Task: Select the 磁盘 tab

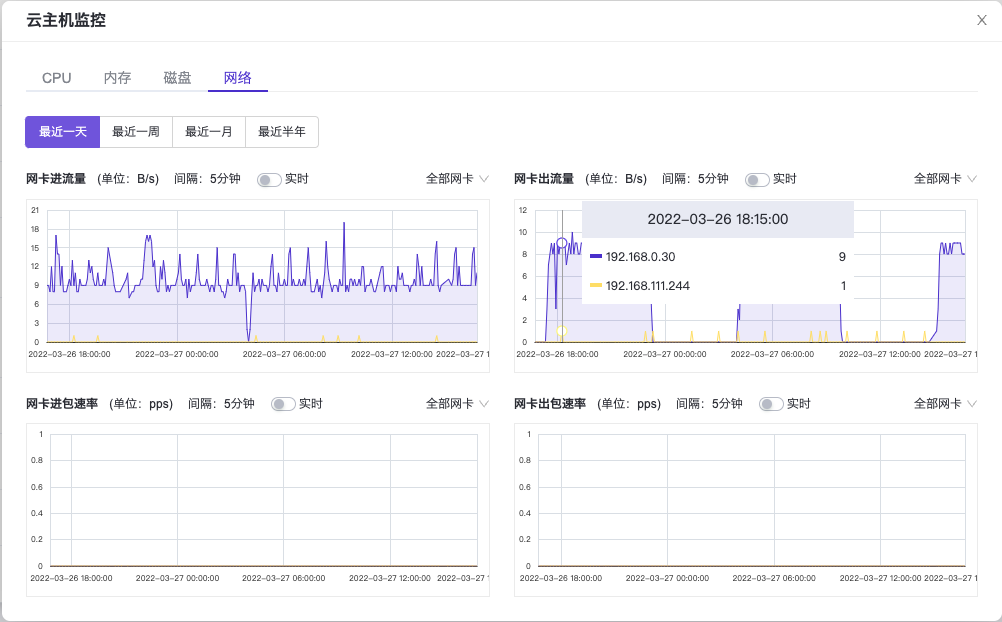Action: (x=177, y=78)
